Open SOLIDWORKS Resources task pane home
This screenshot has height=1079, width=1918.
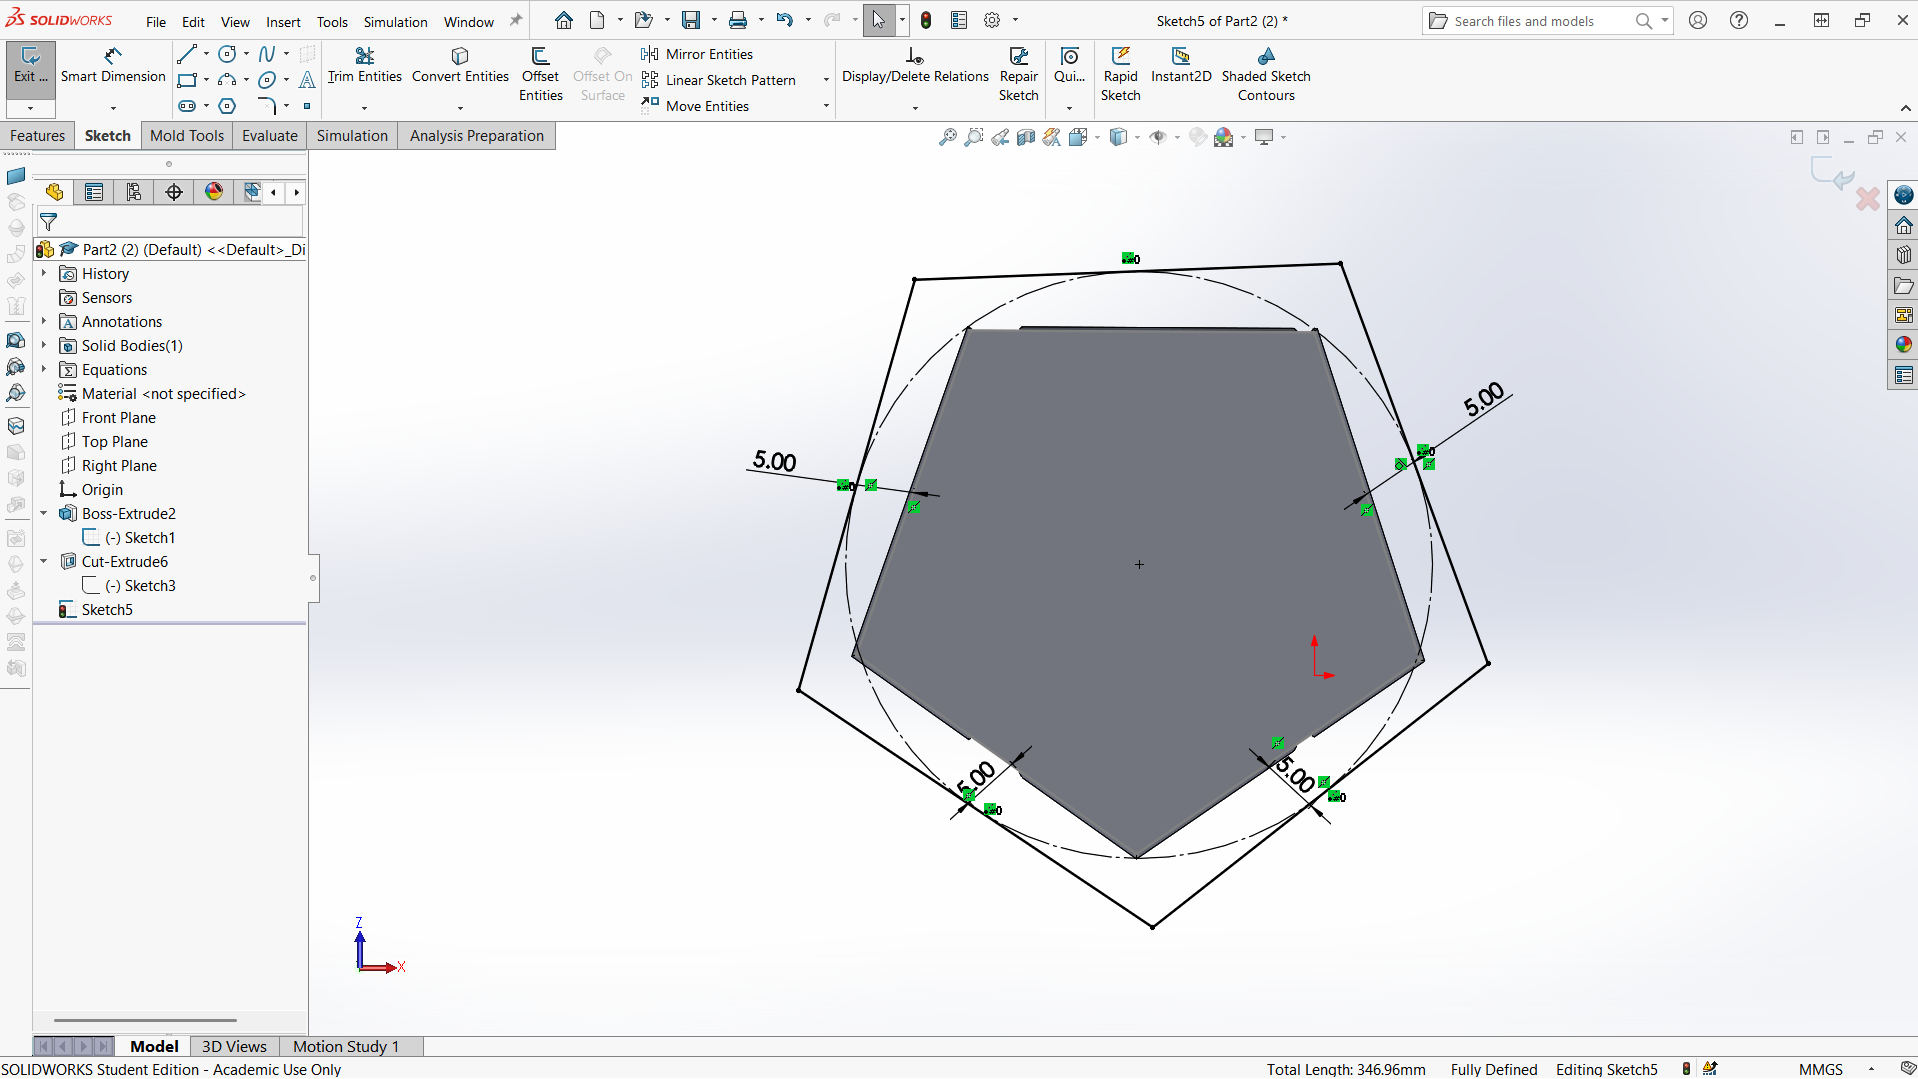click(1903, 225)
